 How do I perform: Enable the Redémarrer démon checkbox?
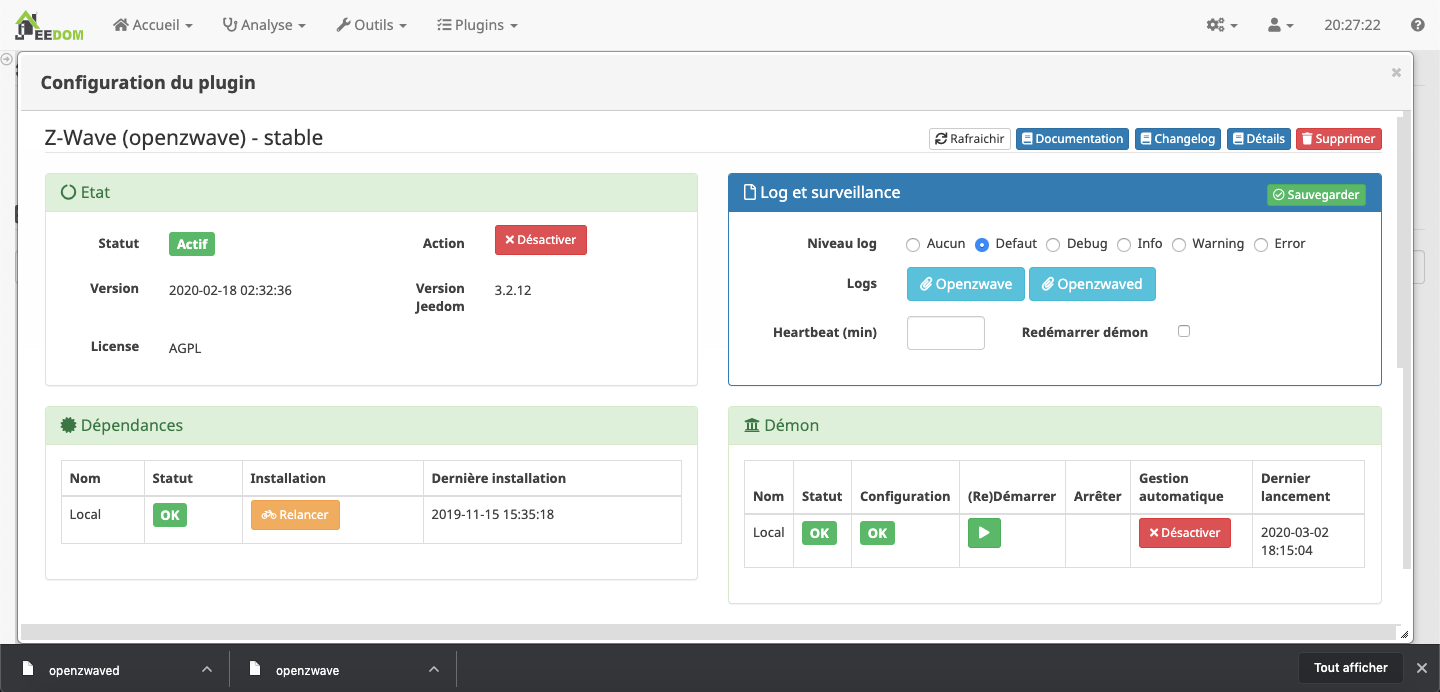click(1184, 331)
